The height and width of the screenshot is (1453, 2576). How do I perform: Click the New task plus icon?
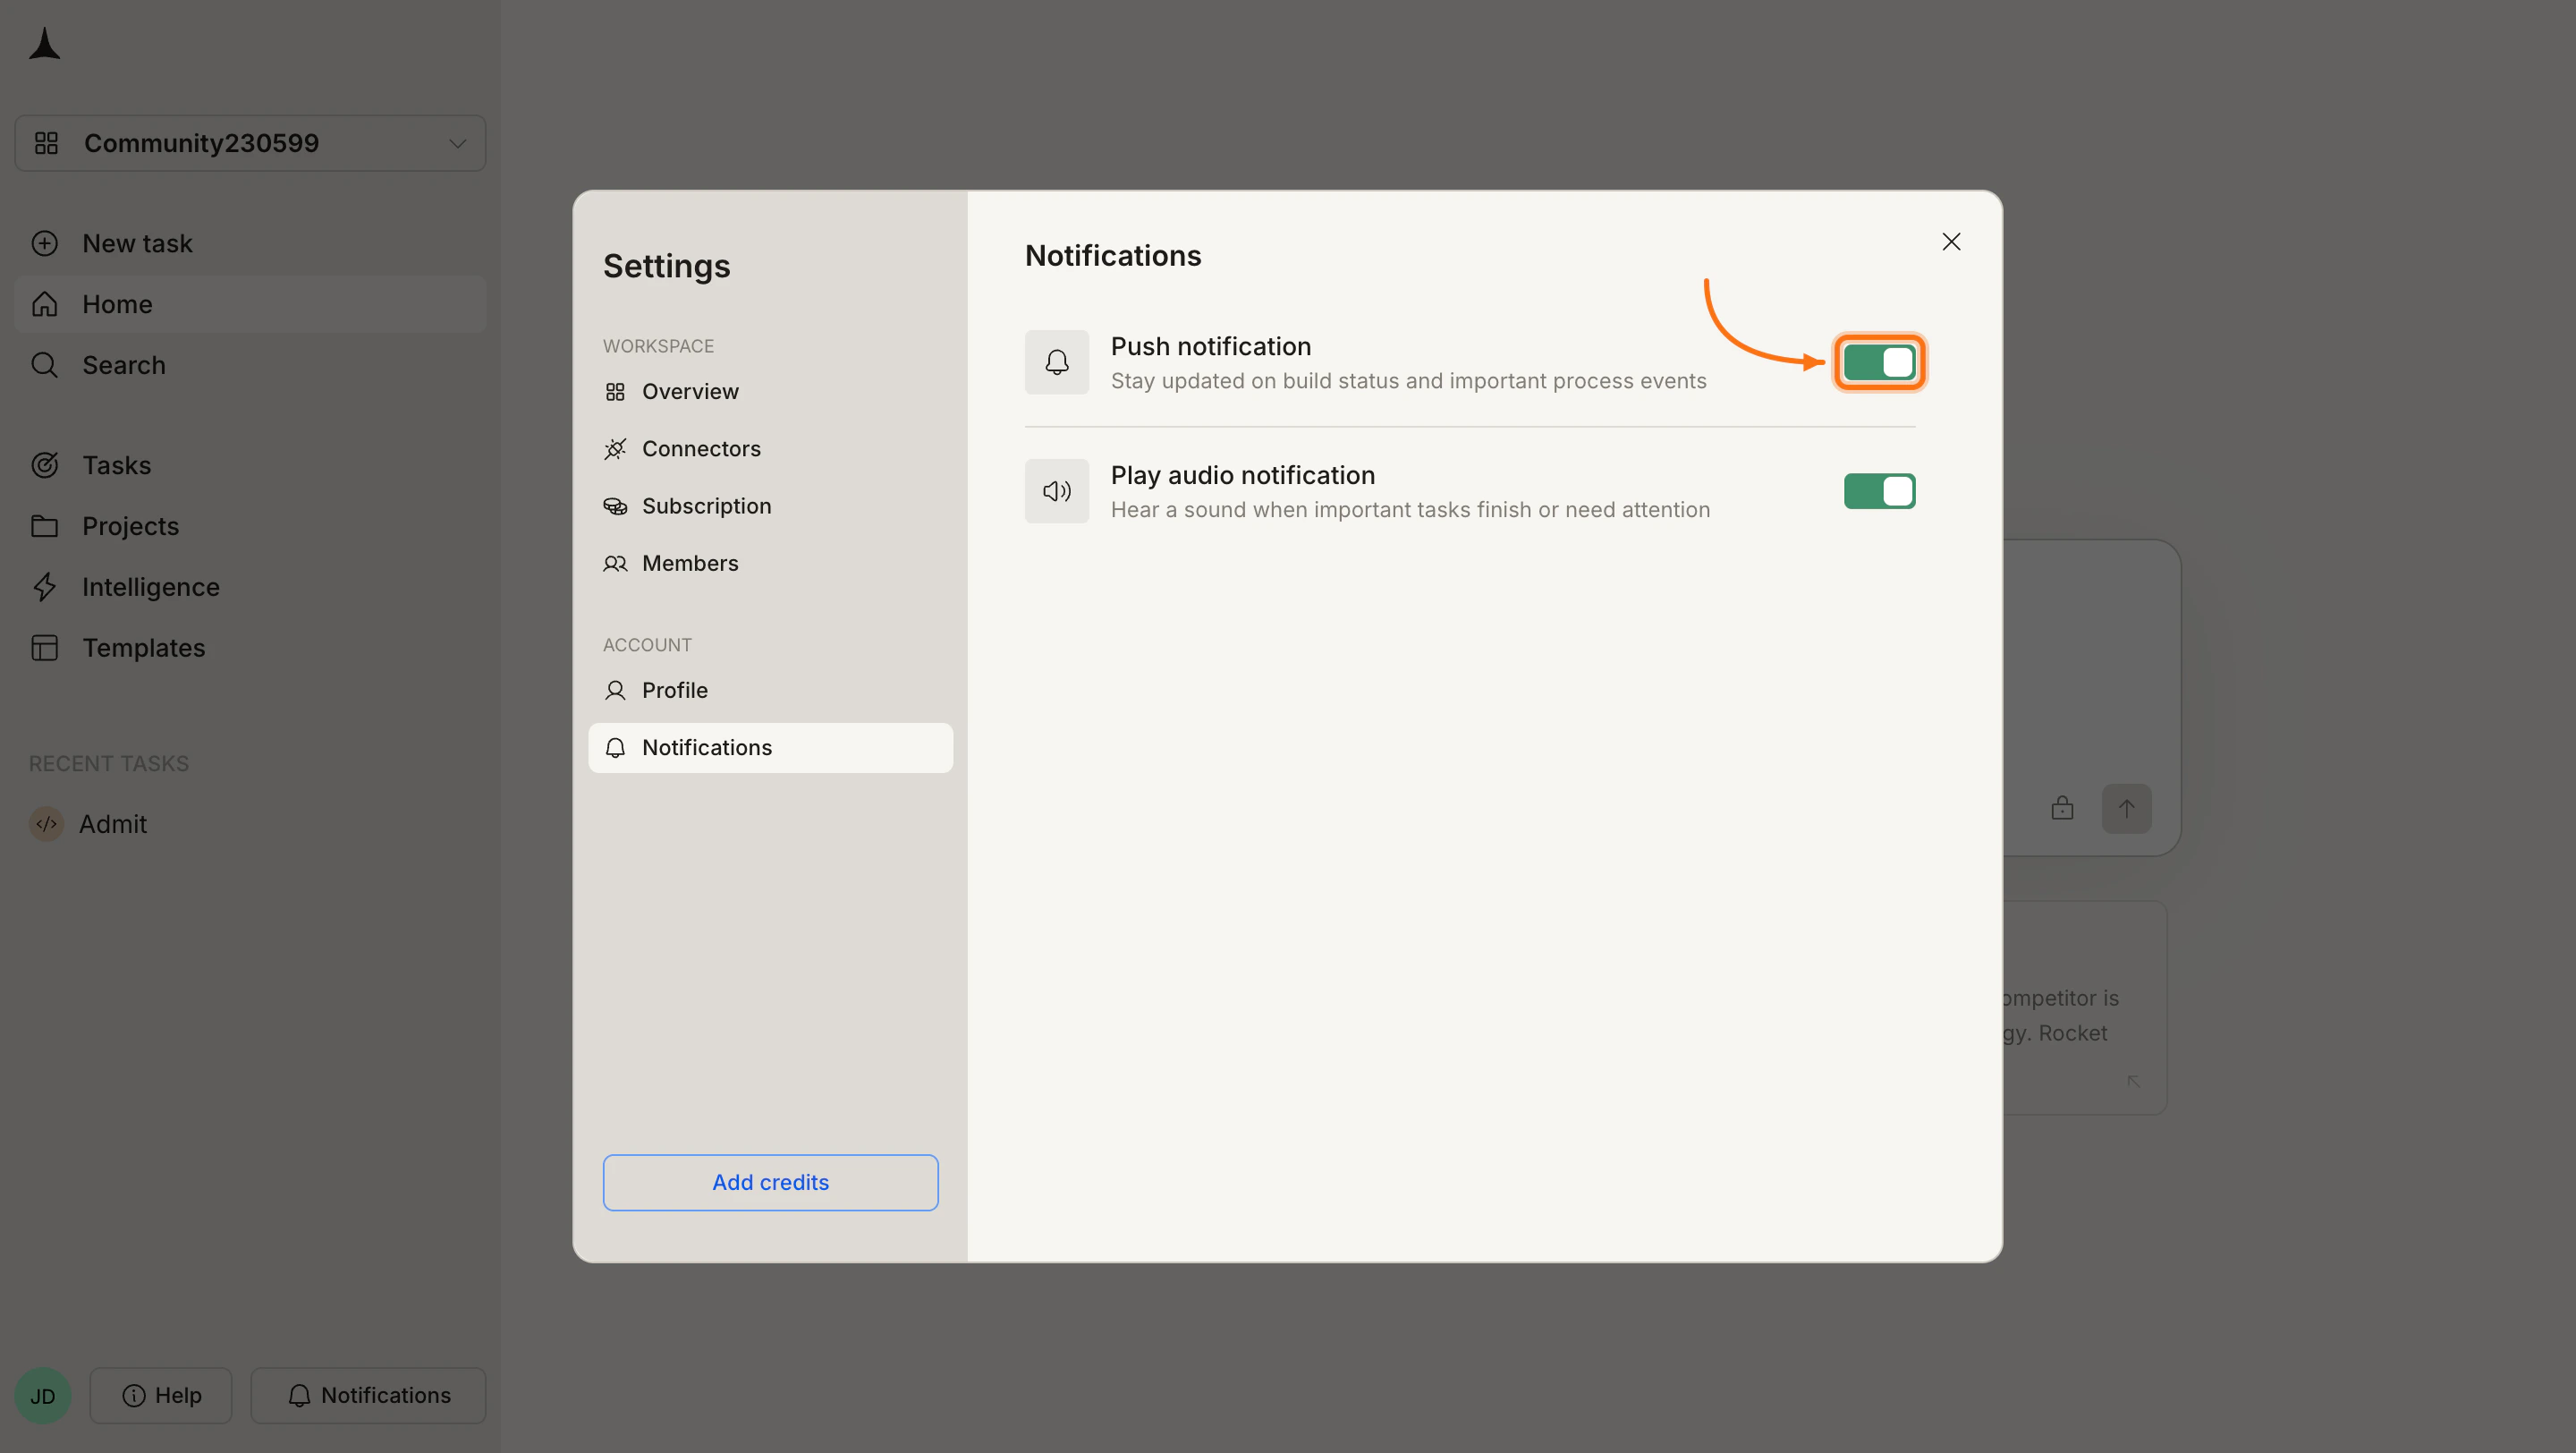pos(44,243)
